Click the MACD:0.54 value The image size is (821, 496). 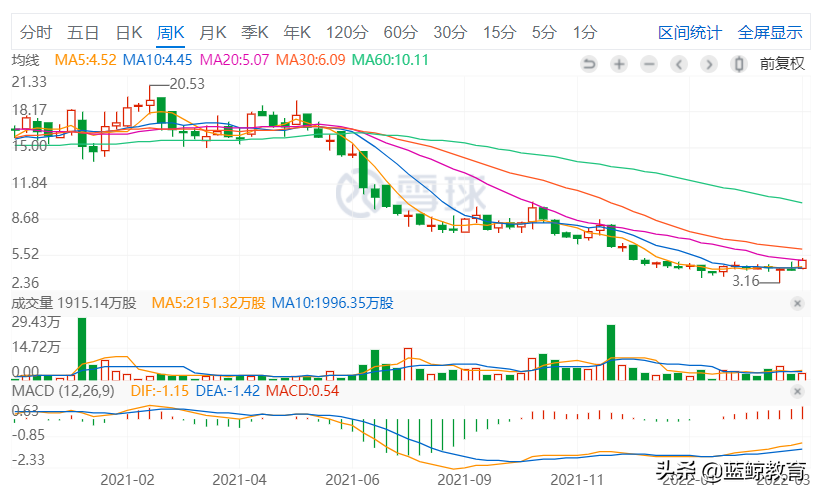pos(302,391)
